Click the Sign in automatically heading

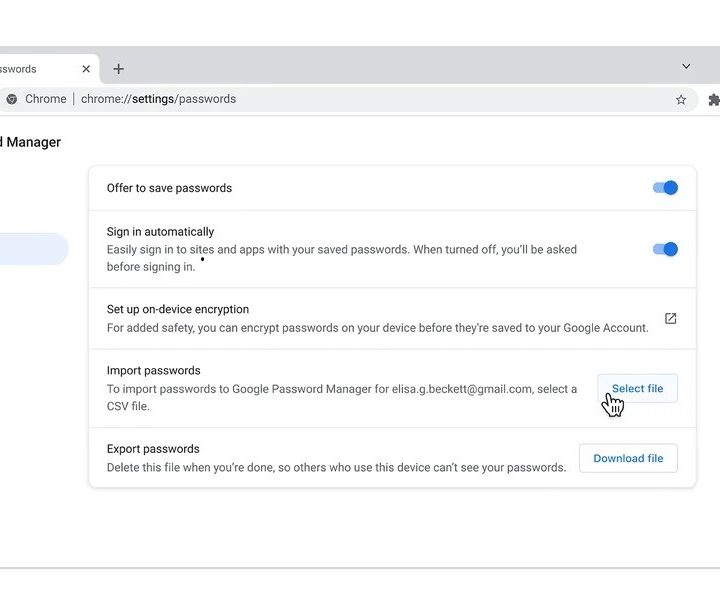click(160, 232)
